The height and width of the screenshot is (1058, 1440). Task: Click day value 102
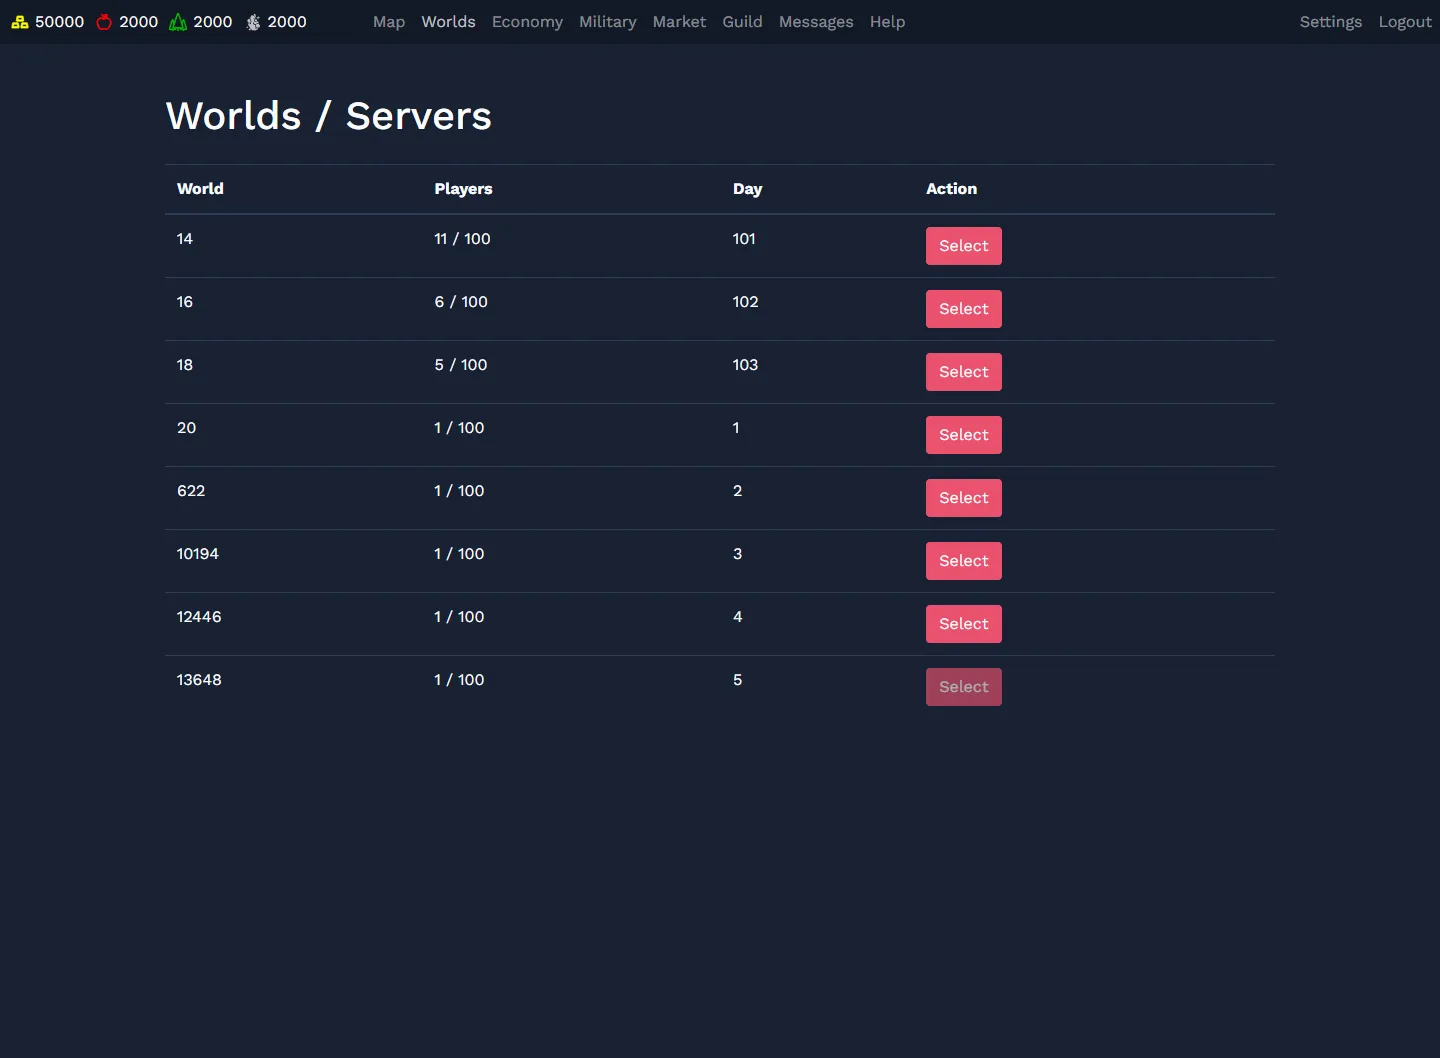pyautogui.click(x=745, y=302)
